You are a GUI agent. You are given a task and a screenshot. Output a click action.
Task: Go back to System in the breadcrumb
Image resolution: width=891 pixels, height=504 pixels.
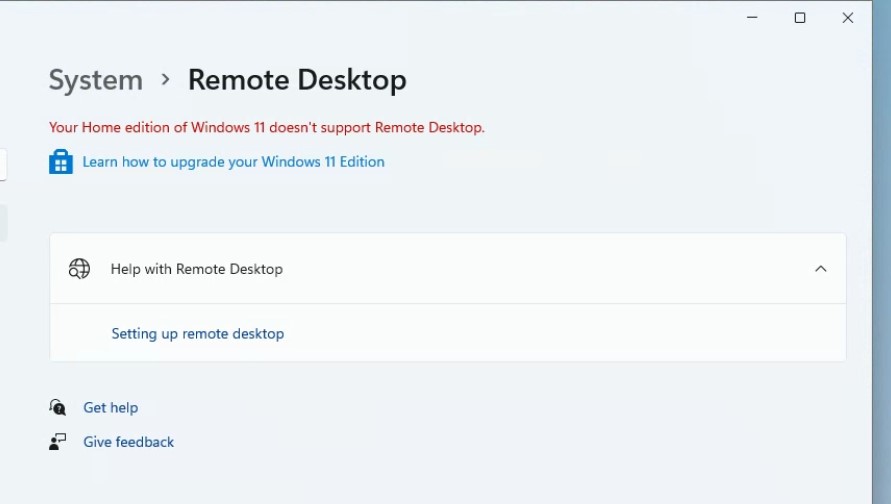pos(96,80)
